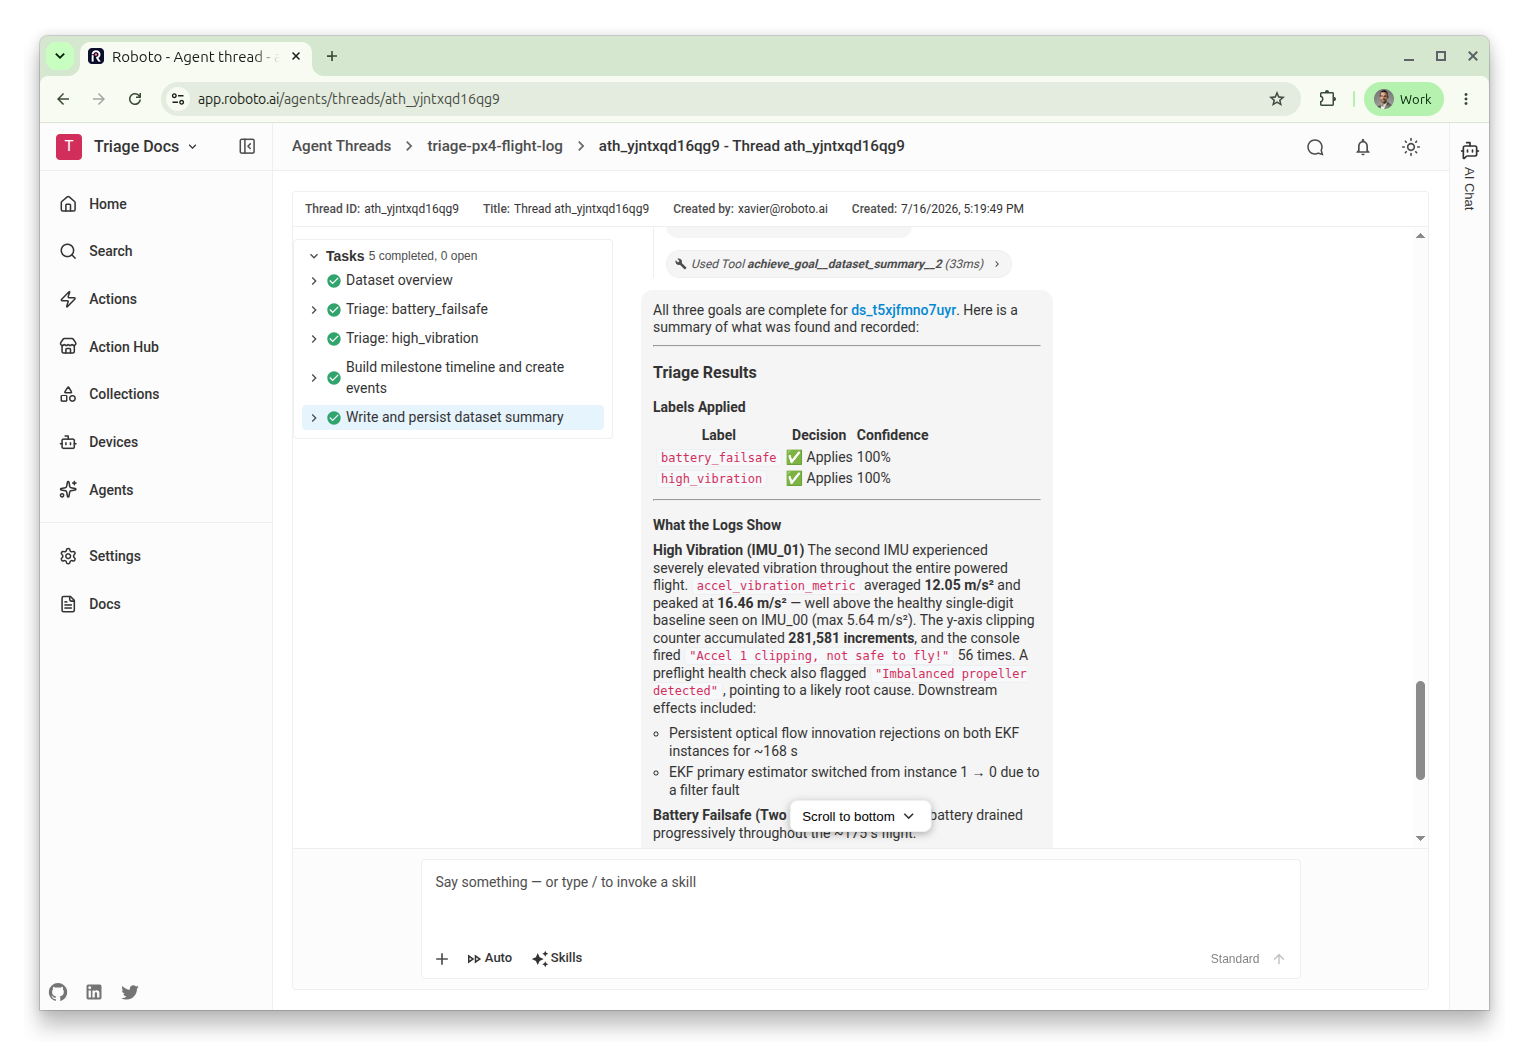This screenshot has width=1532, height=1054.
Task: Open the LinkedIn icon in sidebar footer
Action: pos(94,992)
